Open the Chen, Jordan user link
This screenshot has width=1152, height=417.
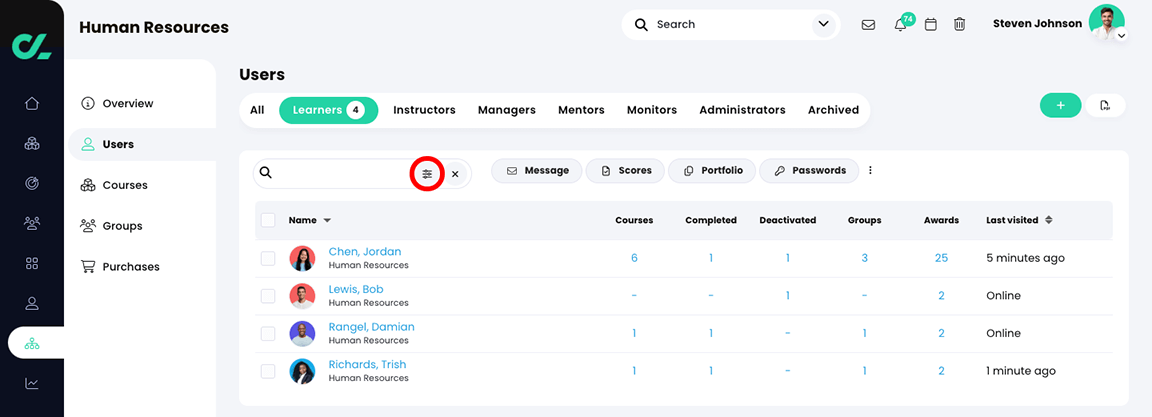[x=364, y=252]
